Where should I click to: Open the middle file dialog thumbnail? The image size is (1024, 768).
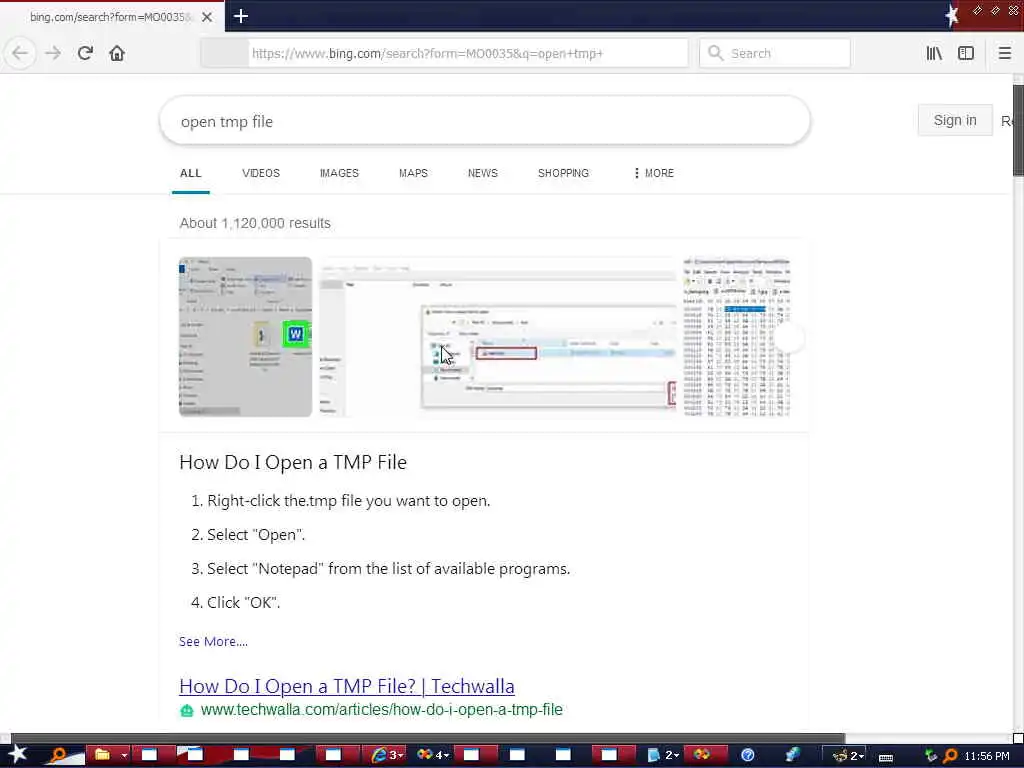[498, 336]
